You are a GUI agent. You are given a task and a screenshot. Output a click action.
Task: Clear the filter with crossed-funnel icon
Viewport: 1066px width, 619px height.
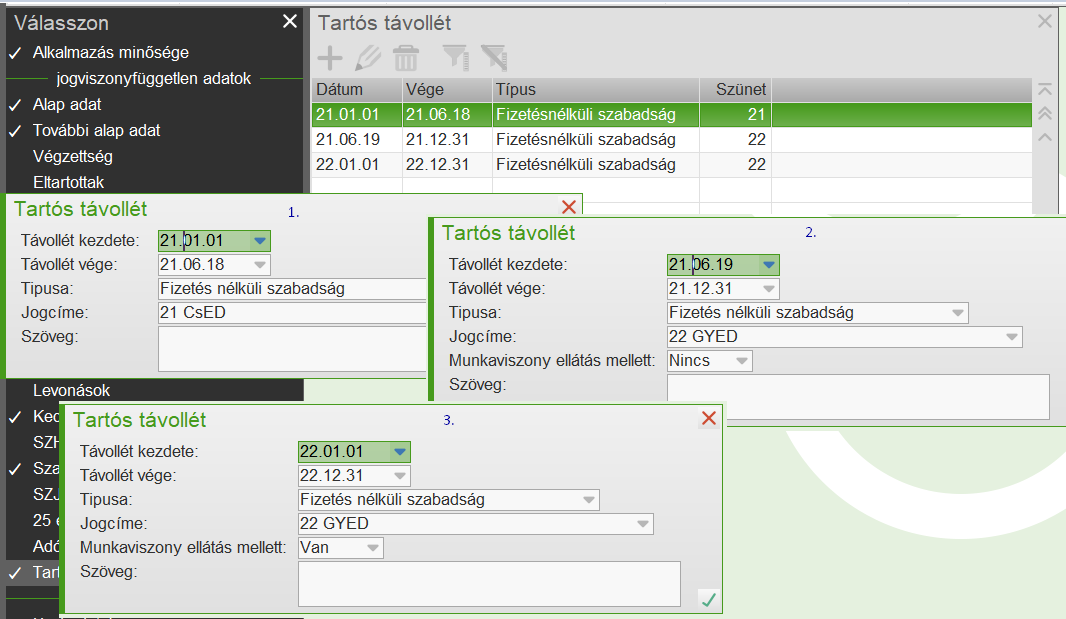click(493, 57)
